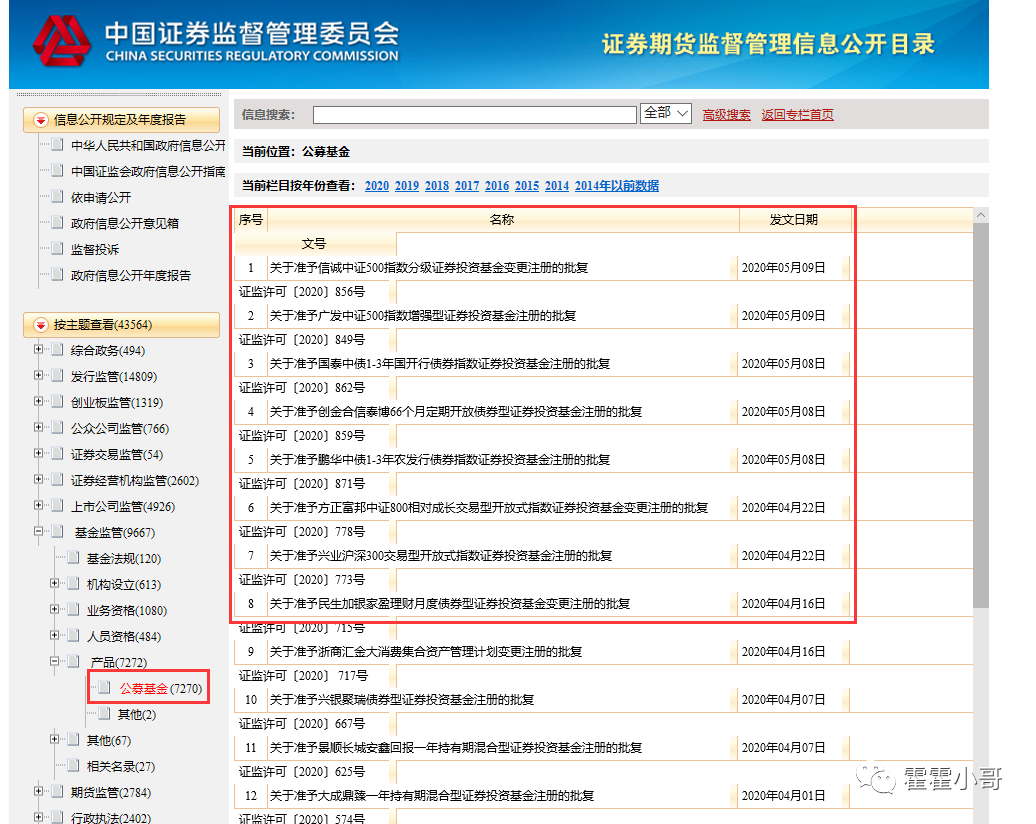The width and height of the screenshot is (1036, 824).
Task: Open 关于准予大成鼎臻一年持有期混合型 approval
Action: pyautogui.click(x=431, y=796)
